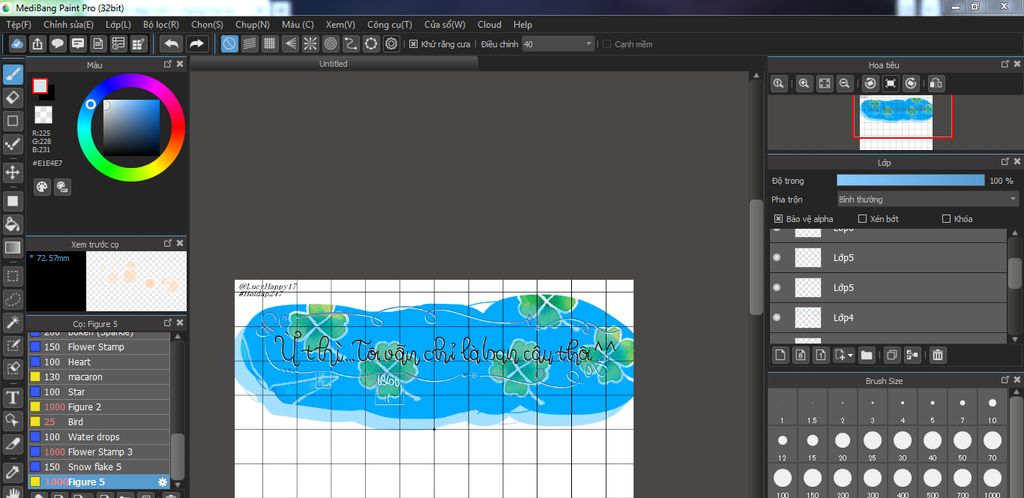Select the Eyedropper tool

point(12,471)
